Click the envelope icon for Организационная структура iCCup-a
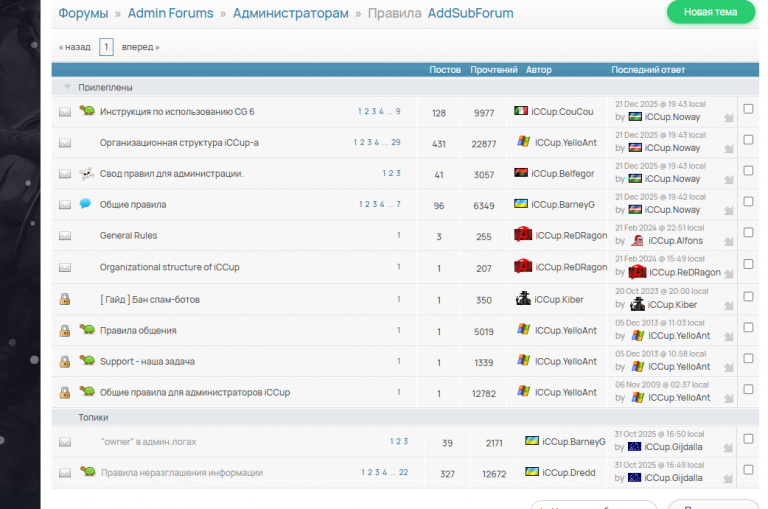 pos(65,143)
